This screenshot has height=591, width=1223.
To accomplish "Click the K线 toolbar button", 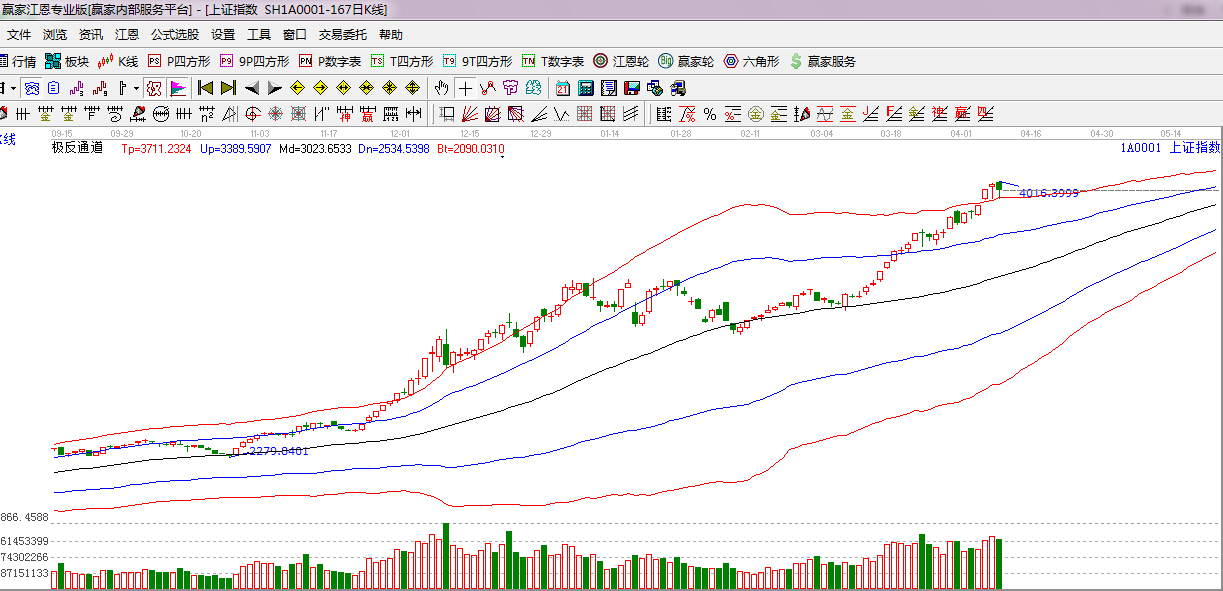I will (x=118, y=61).
